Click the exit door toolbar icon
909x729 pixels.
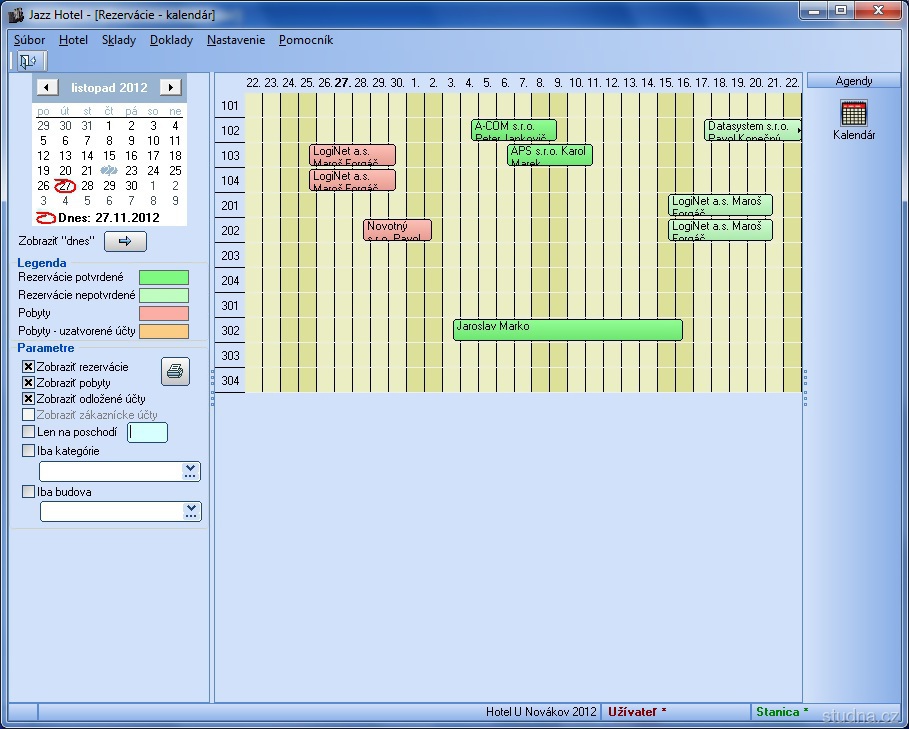[x=26, y=61]
